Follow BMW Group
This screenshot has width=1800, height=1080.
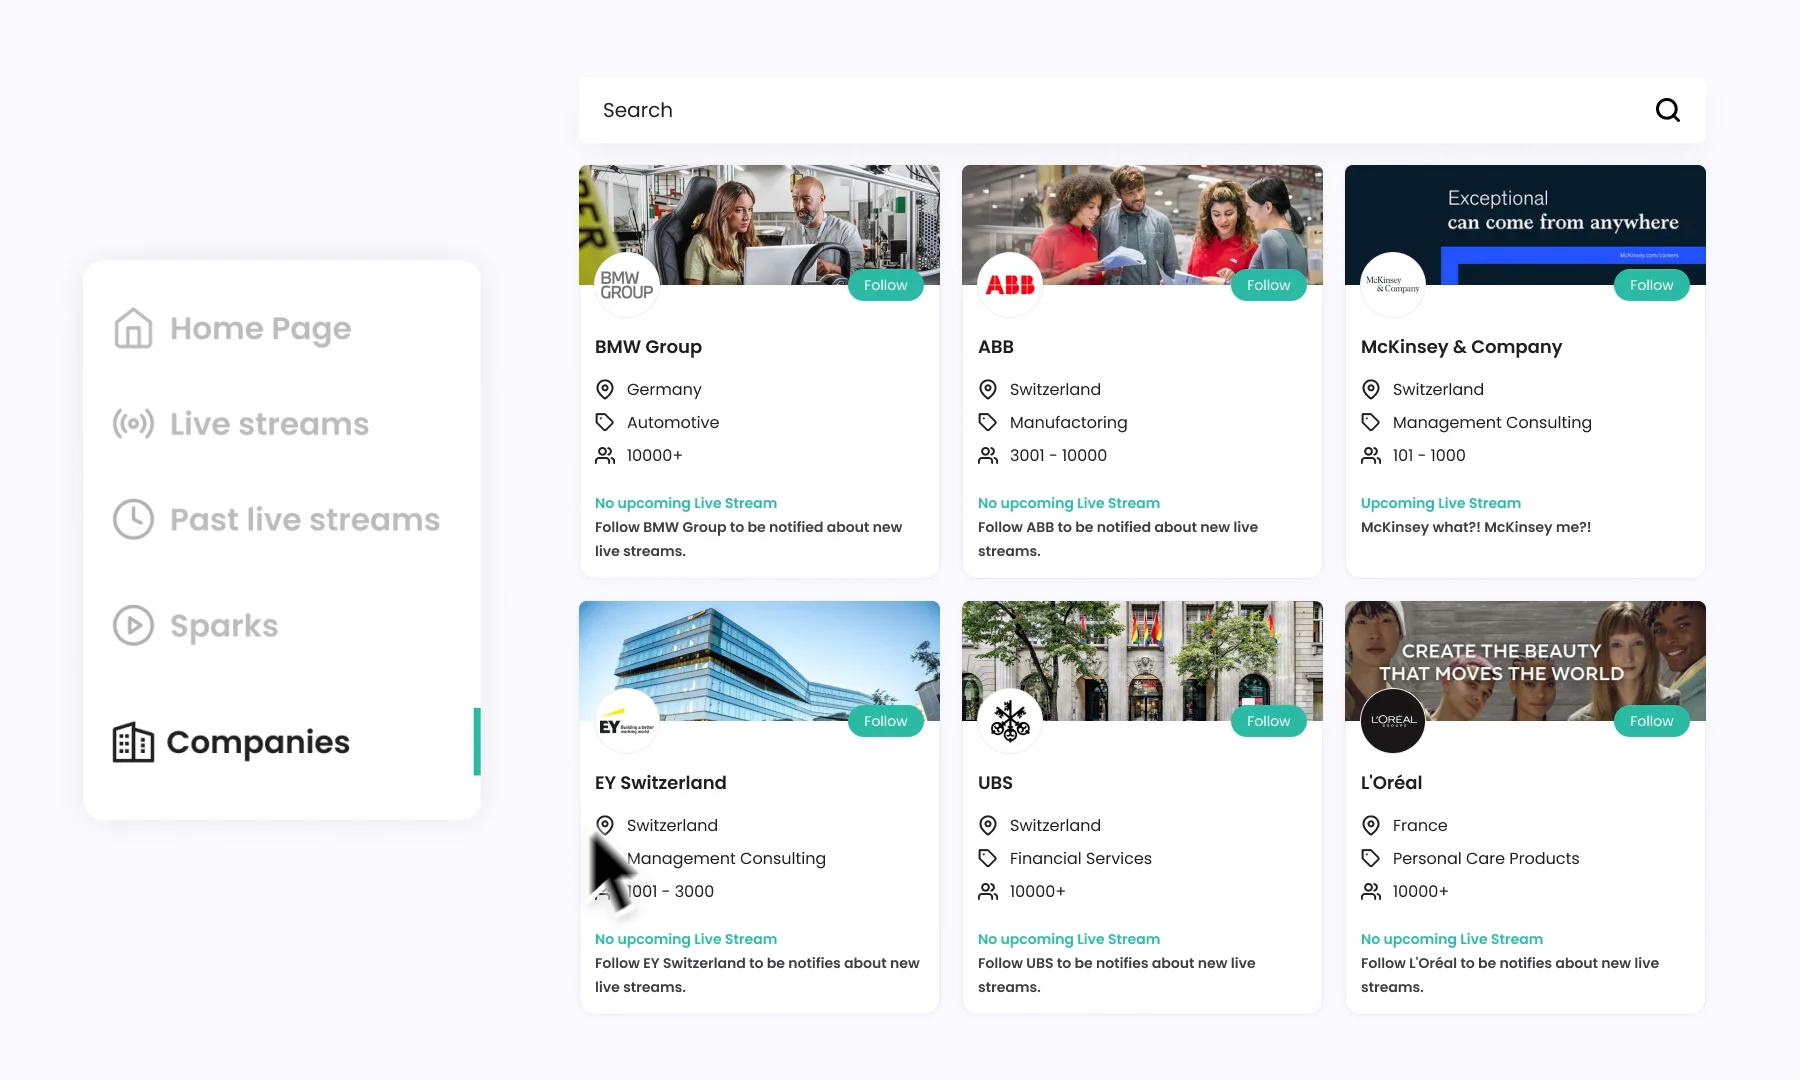(x=885, y=285)
